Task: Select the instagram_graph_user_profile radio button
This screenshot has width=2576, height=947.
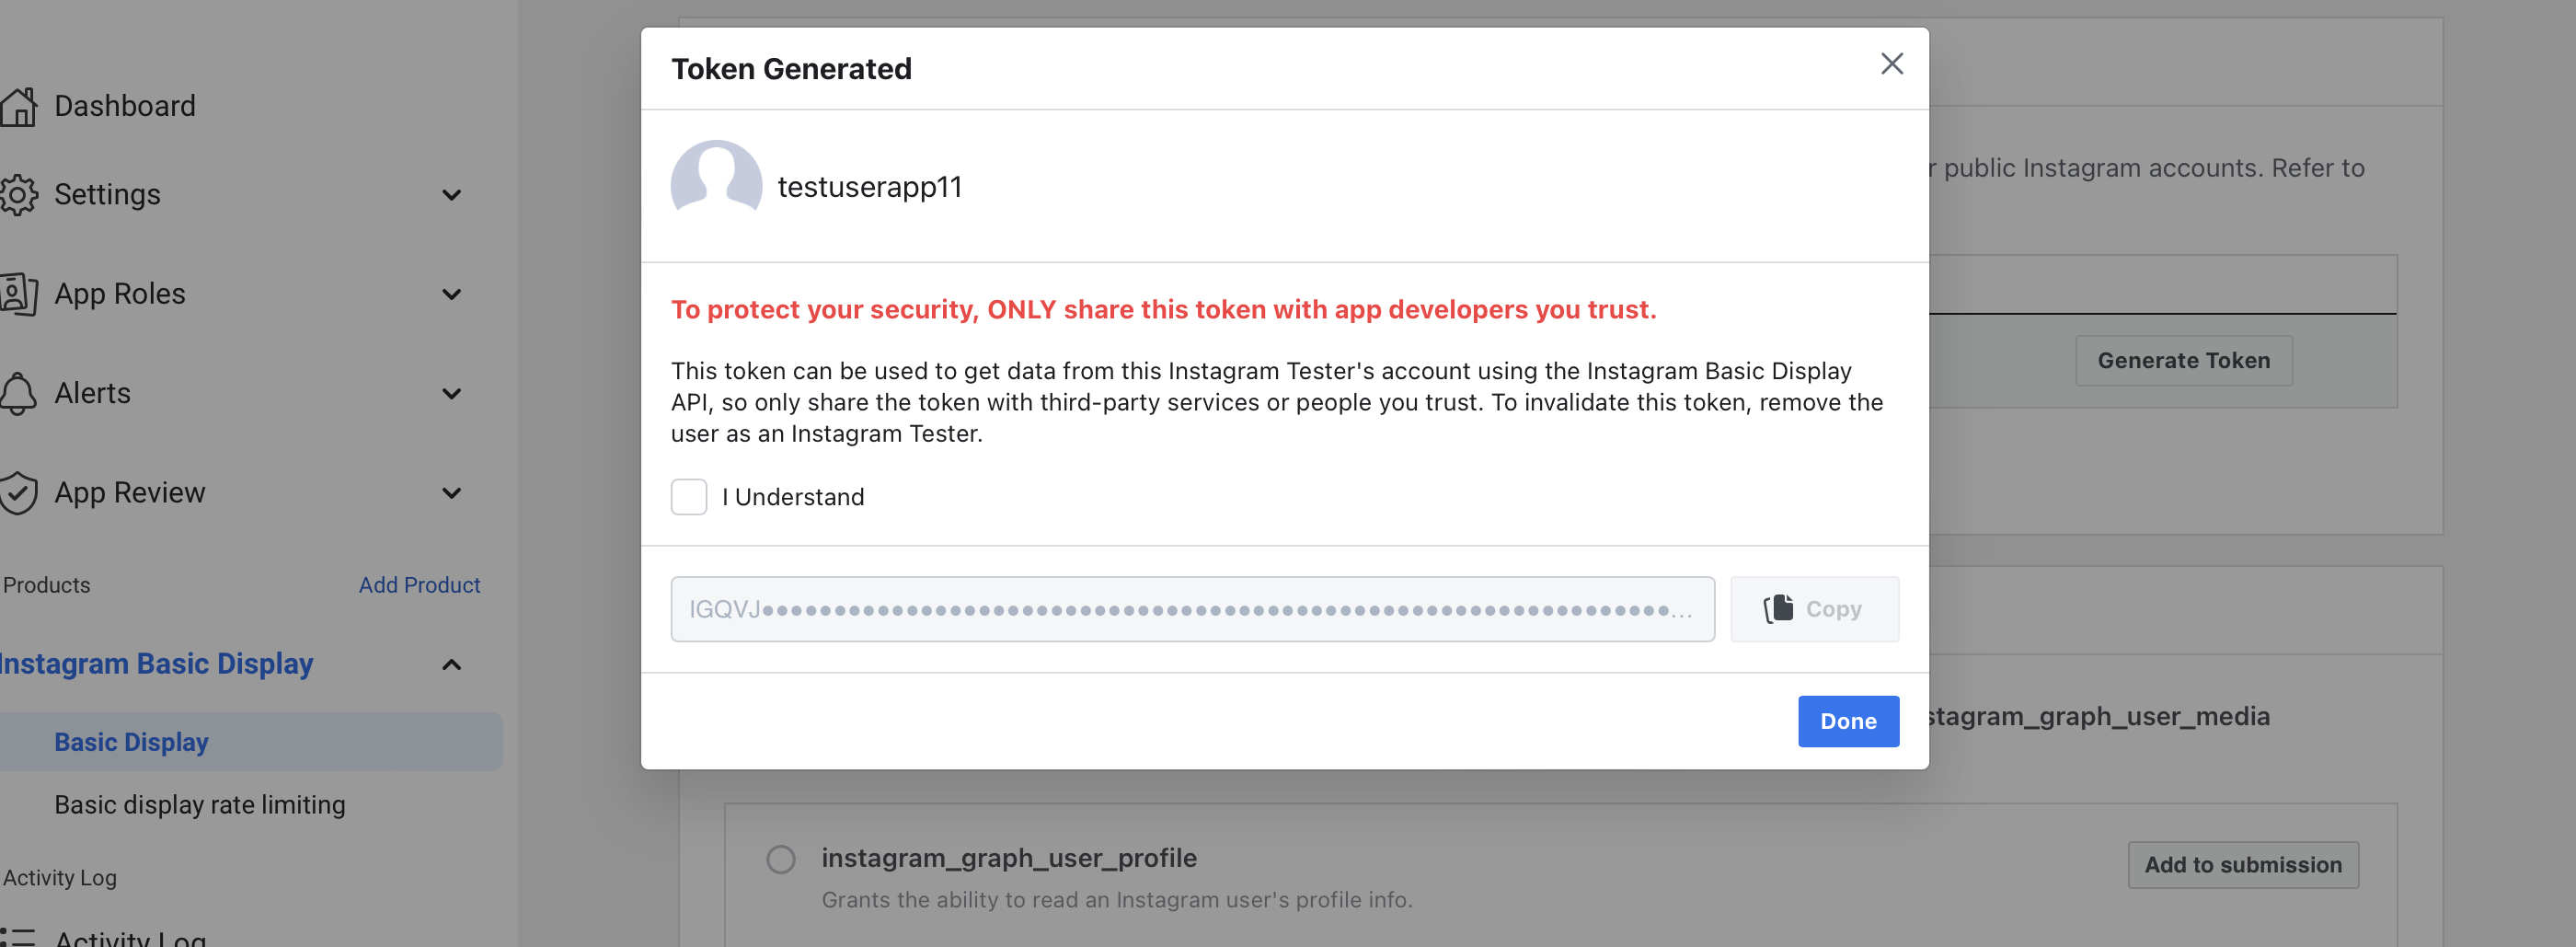Action: click(781, 859)
